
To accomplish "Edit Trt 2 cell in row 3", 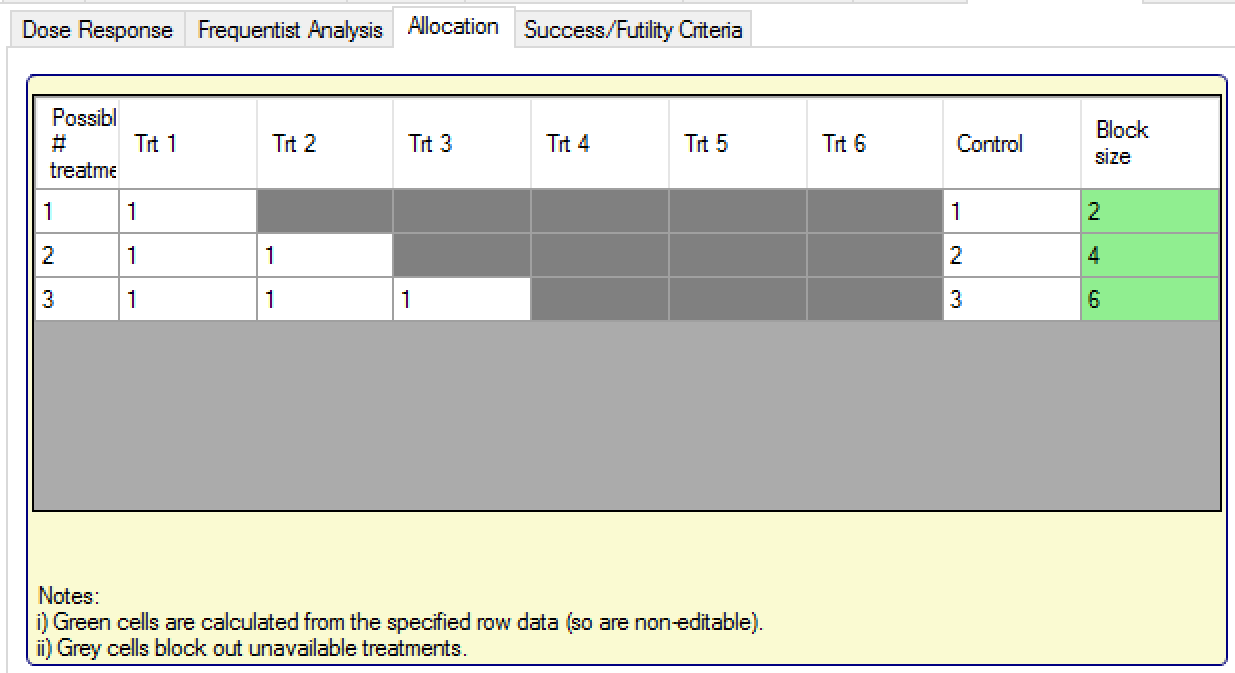I will coord(324,300).
